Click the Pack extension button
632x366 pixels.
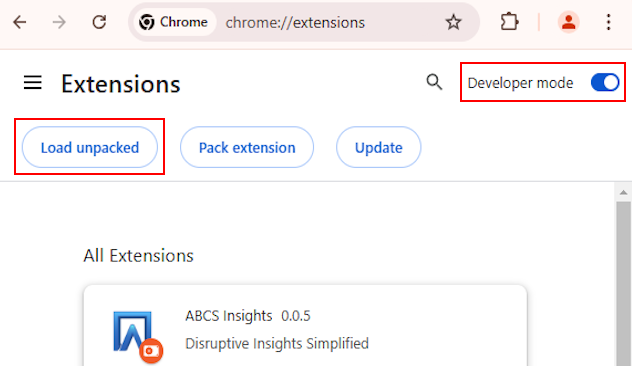(247, 148)
